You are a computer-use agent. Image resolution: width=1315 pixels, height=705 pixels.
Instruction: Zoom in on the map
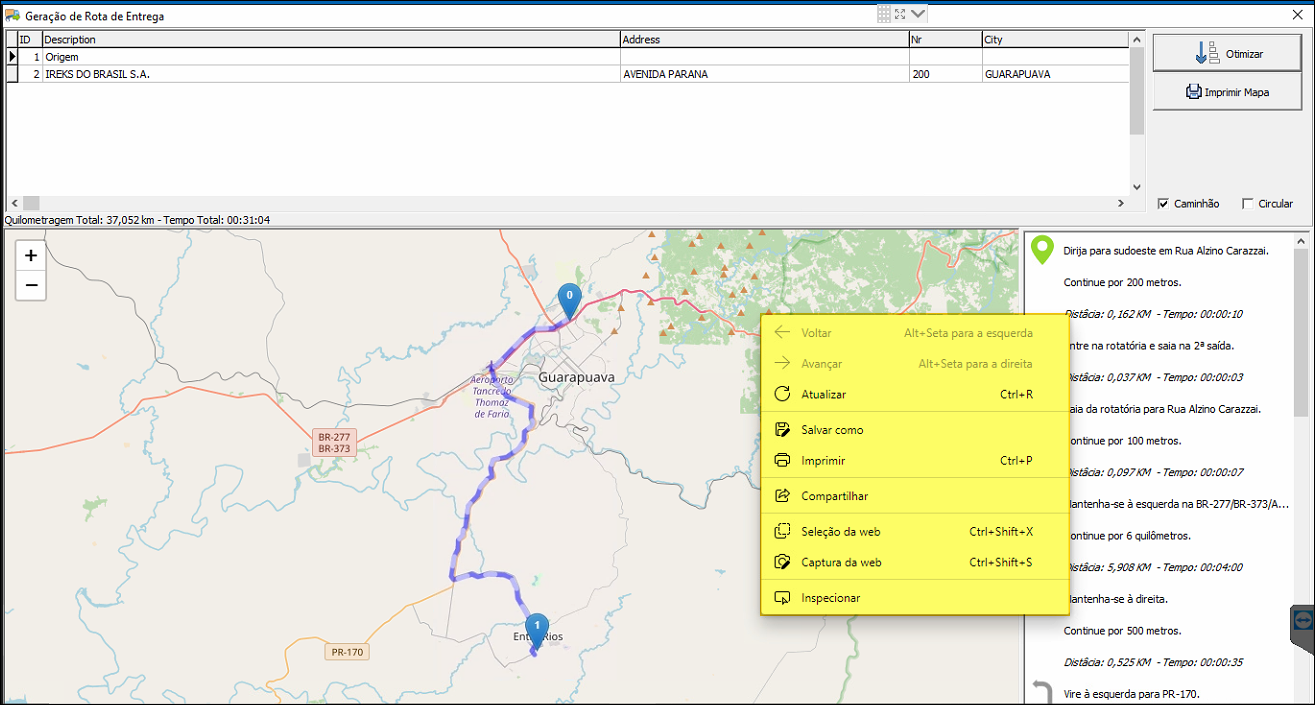coord(31,256)
